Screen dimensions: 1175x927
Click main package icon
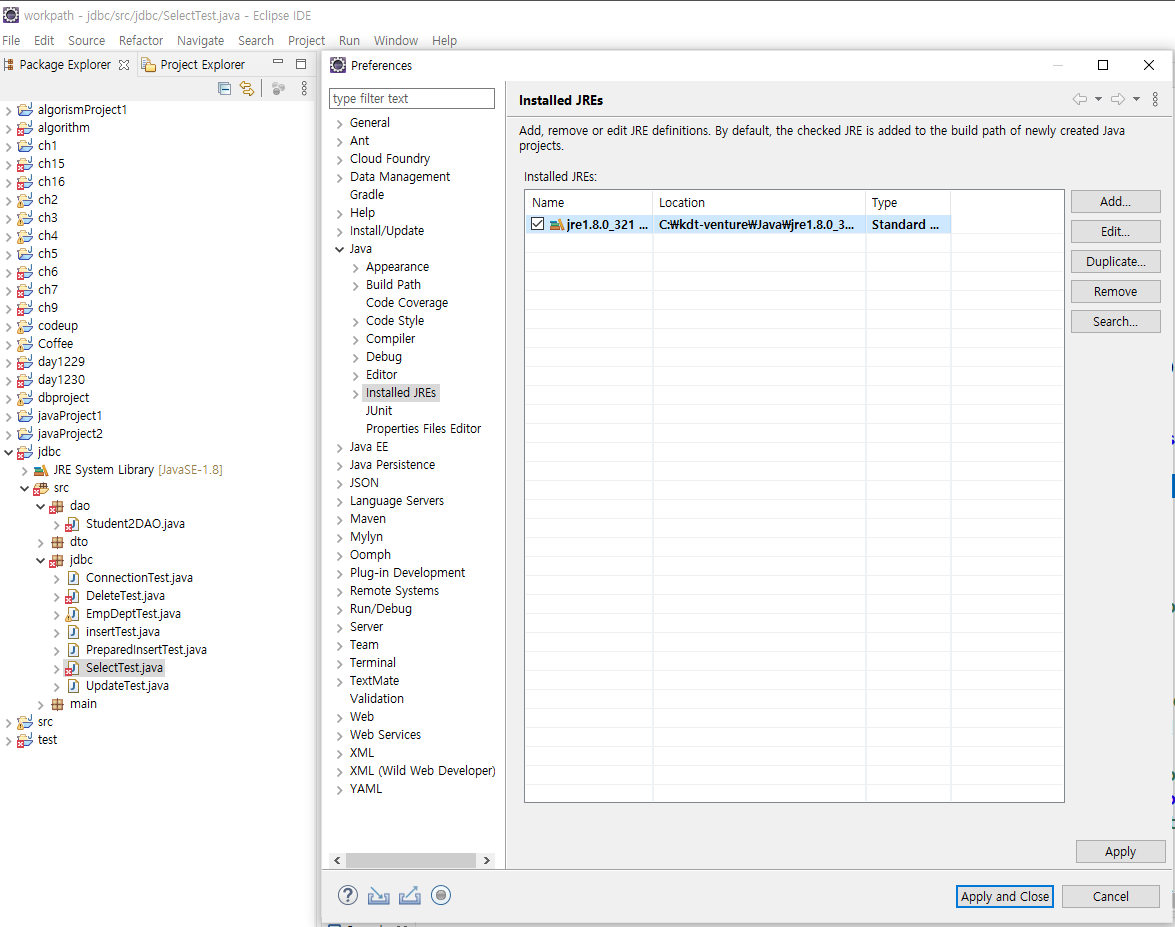click(x=57, y=704)
